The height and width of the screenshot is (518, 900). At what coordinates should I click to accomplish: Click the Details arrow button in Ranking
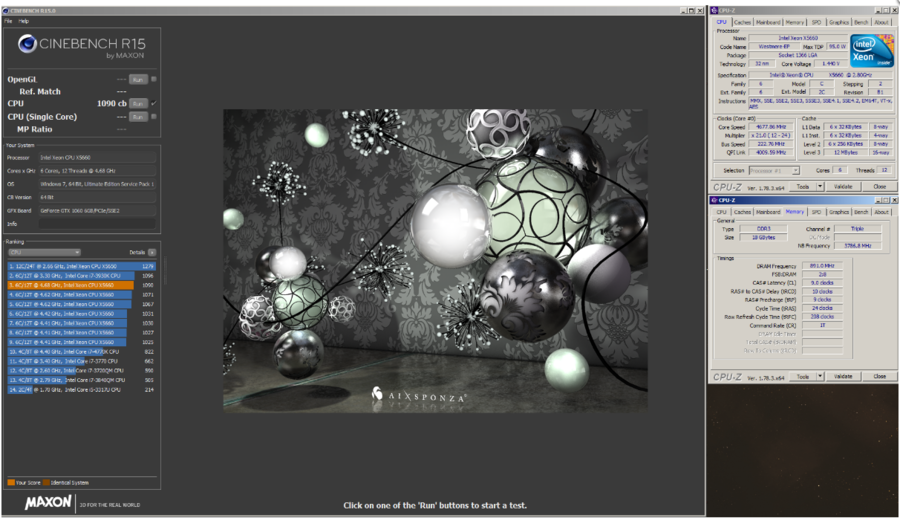click(152, 252)
